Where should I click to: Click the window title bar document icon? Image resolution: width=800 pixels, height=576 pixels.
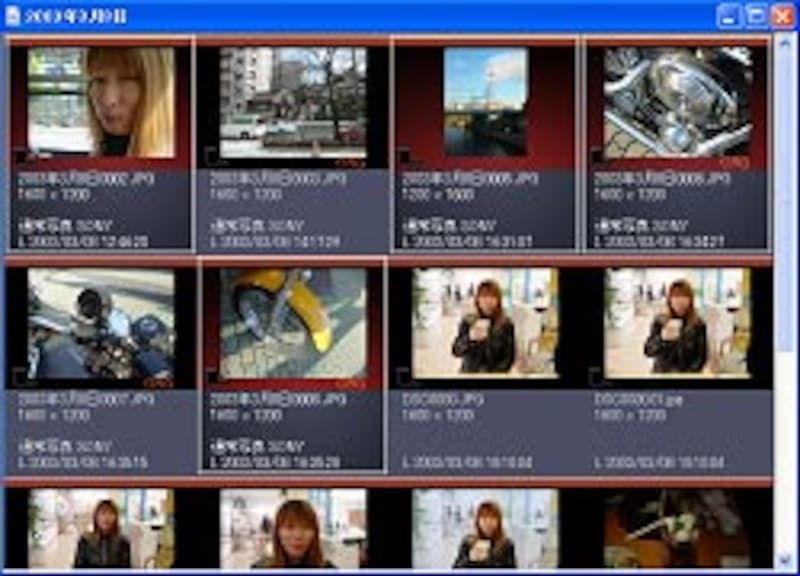[13, 16]
